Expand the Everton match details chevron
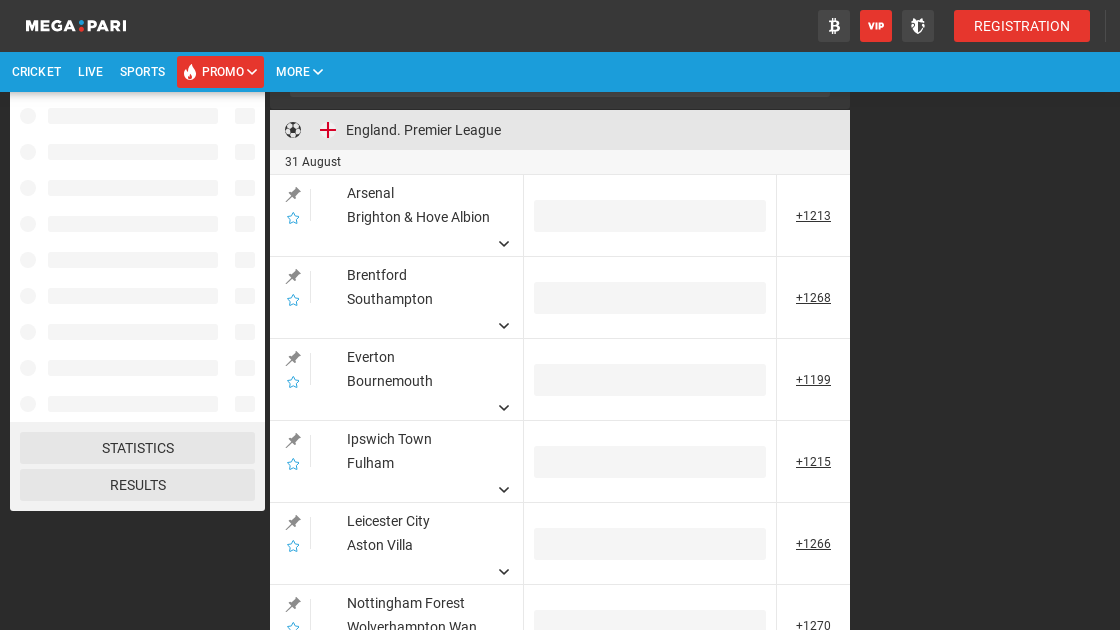The image size is (1120, 630). 504,408
